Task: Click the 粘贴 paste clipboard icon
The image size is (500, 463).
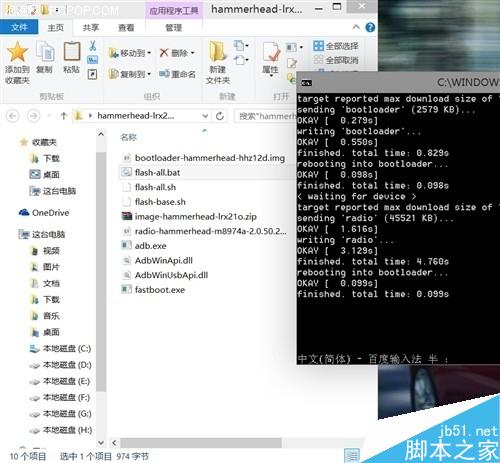Action: point(72,52)
